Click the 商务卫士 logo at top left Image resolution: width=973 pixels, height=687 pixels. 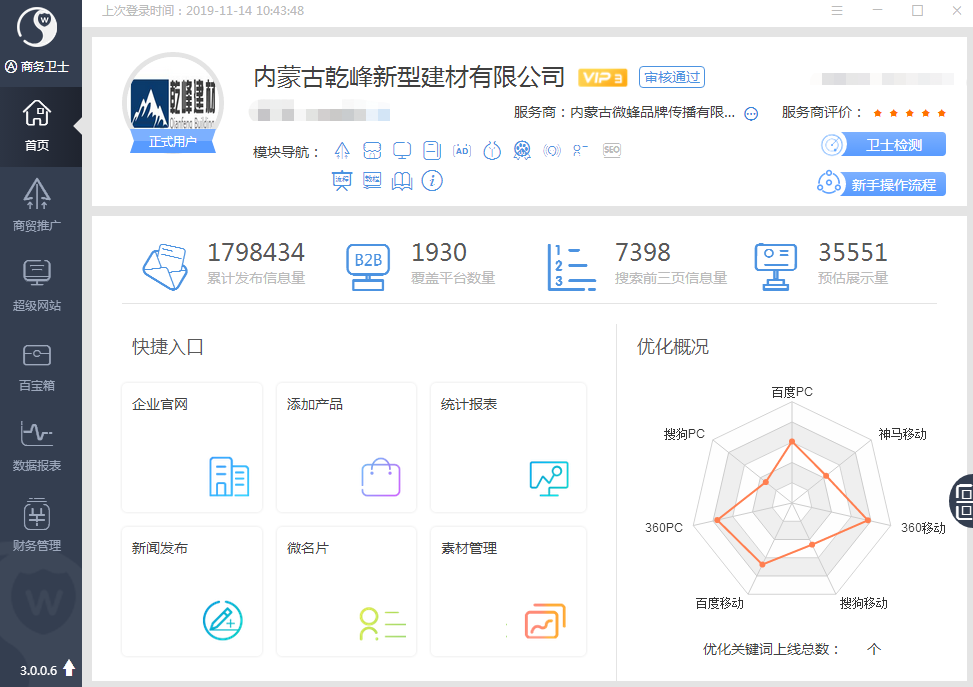(x=37, y=28)
